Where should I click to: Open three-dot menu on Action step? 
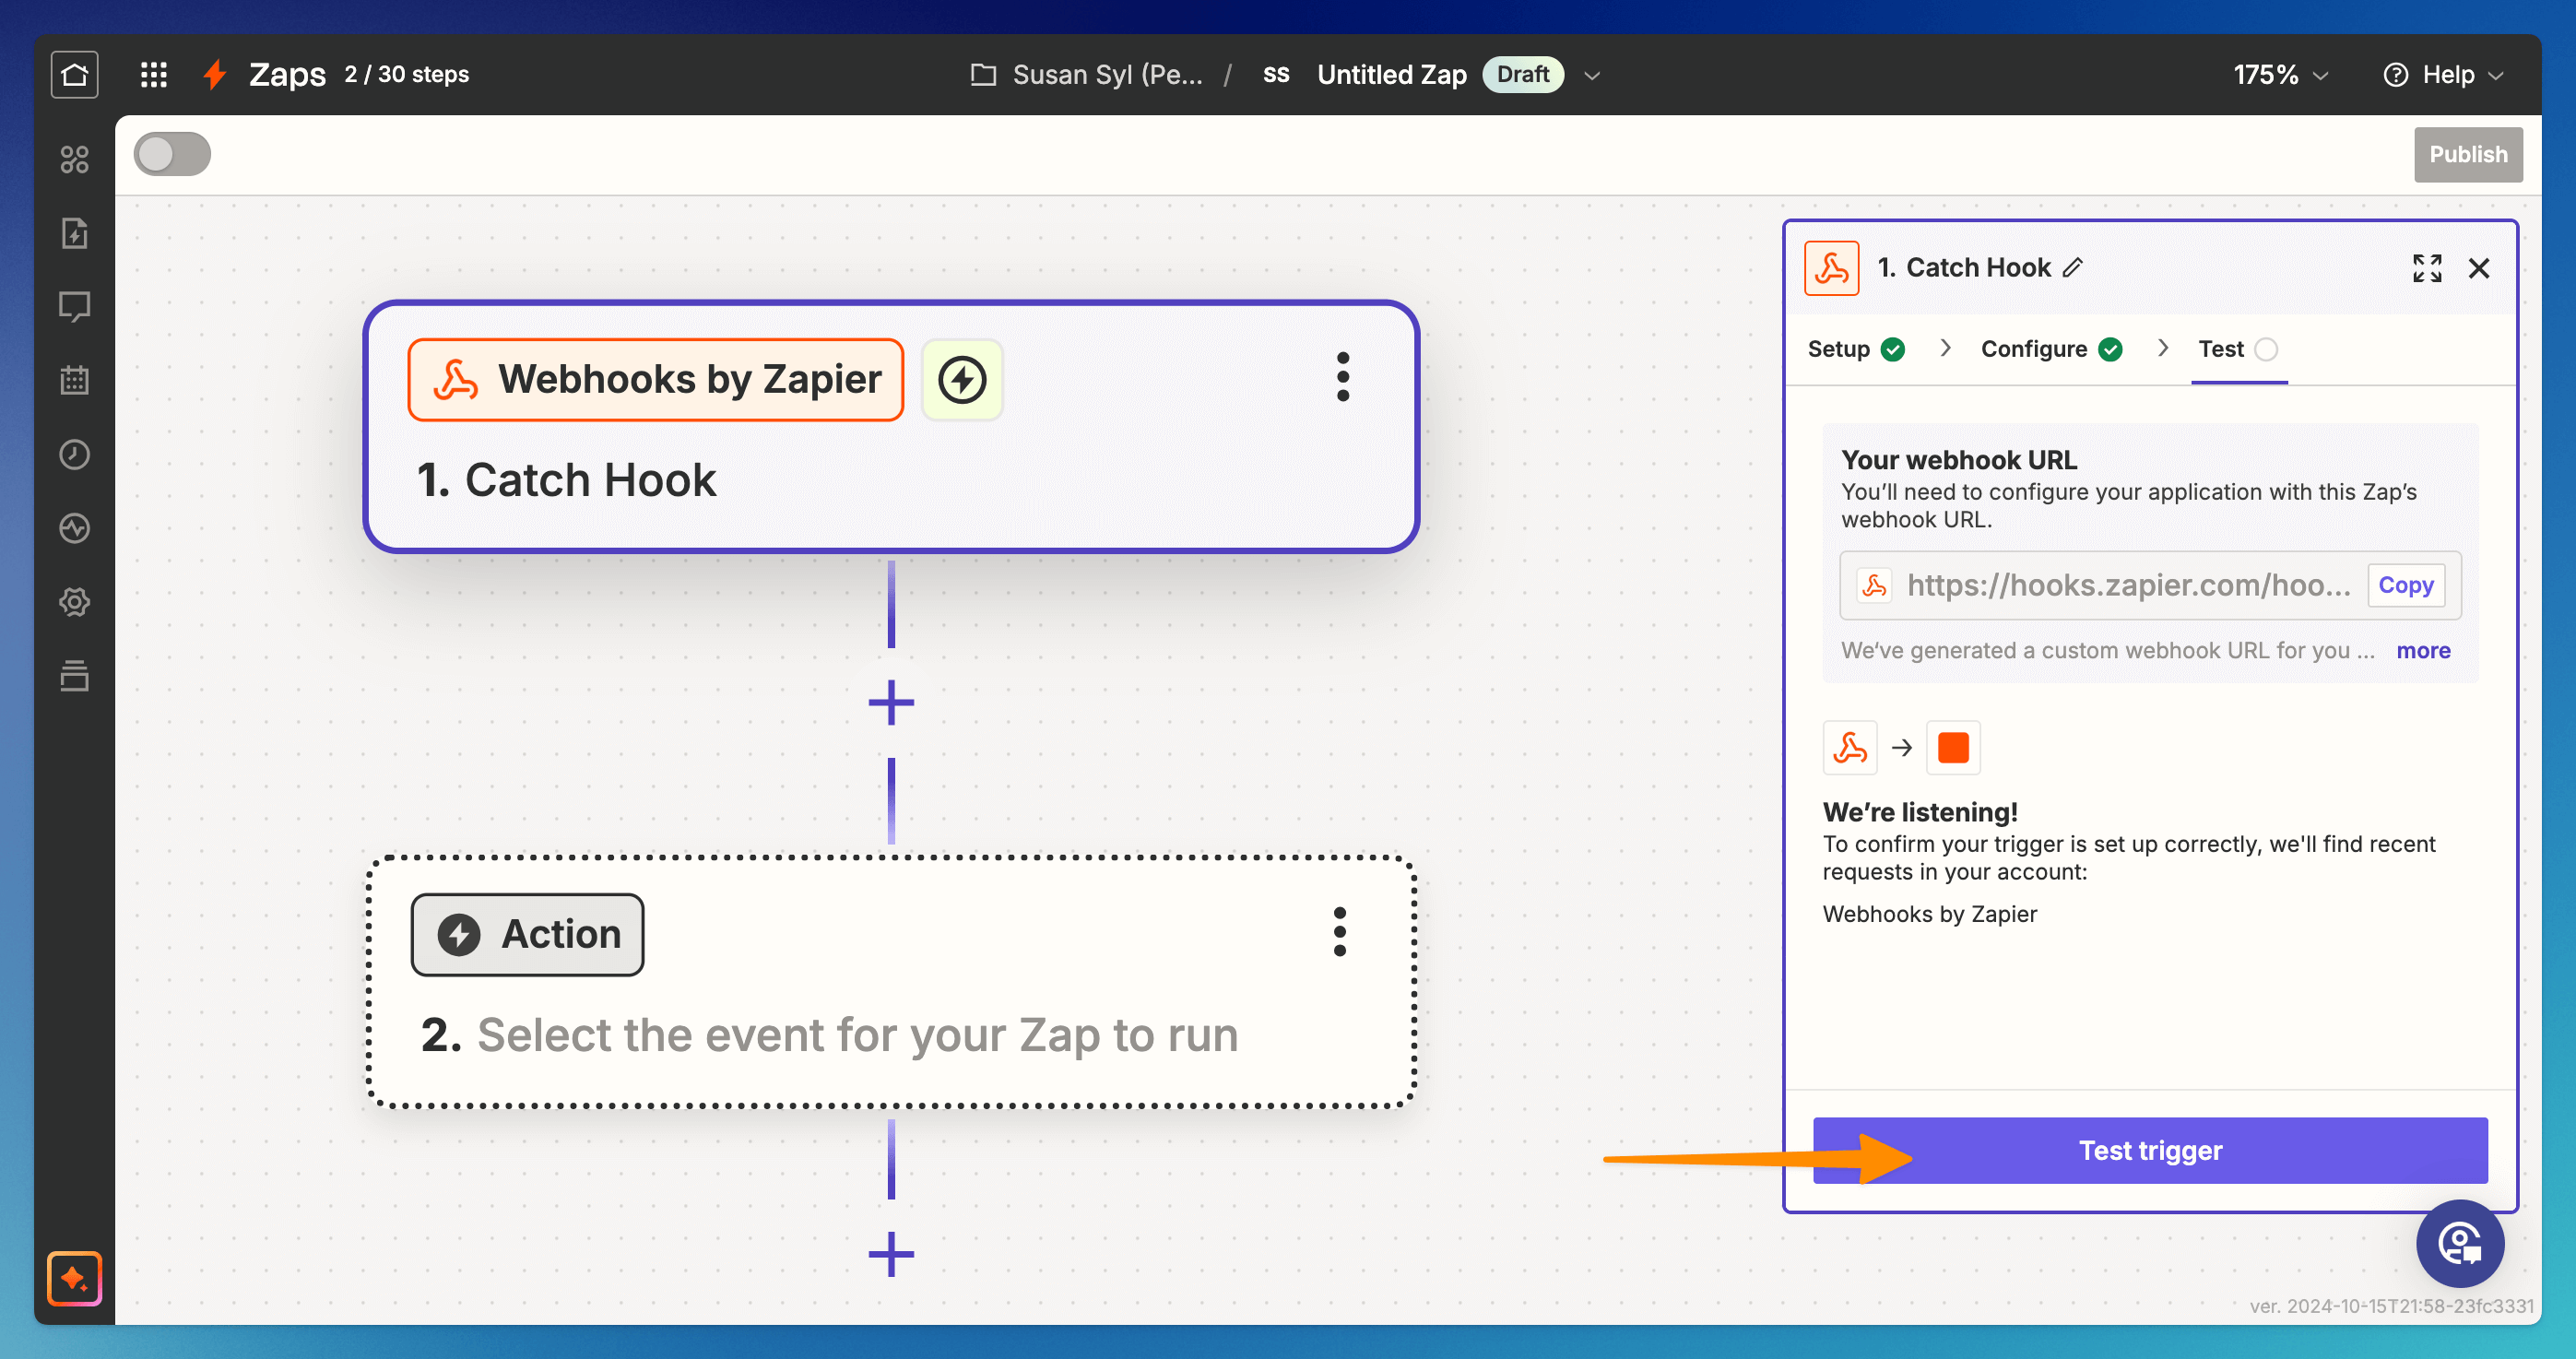[1339, 932]
